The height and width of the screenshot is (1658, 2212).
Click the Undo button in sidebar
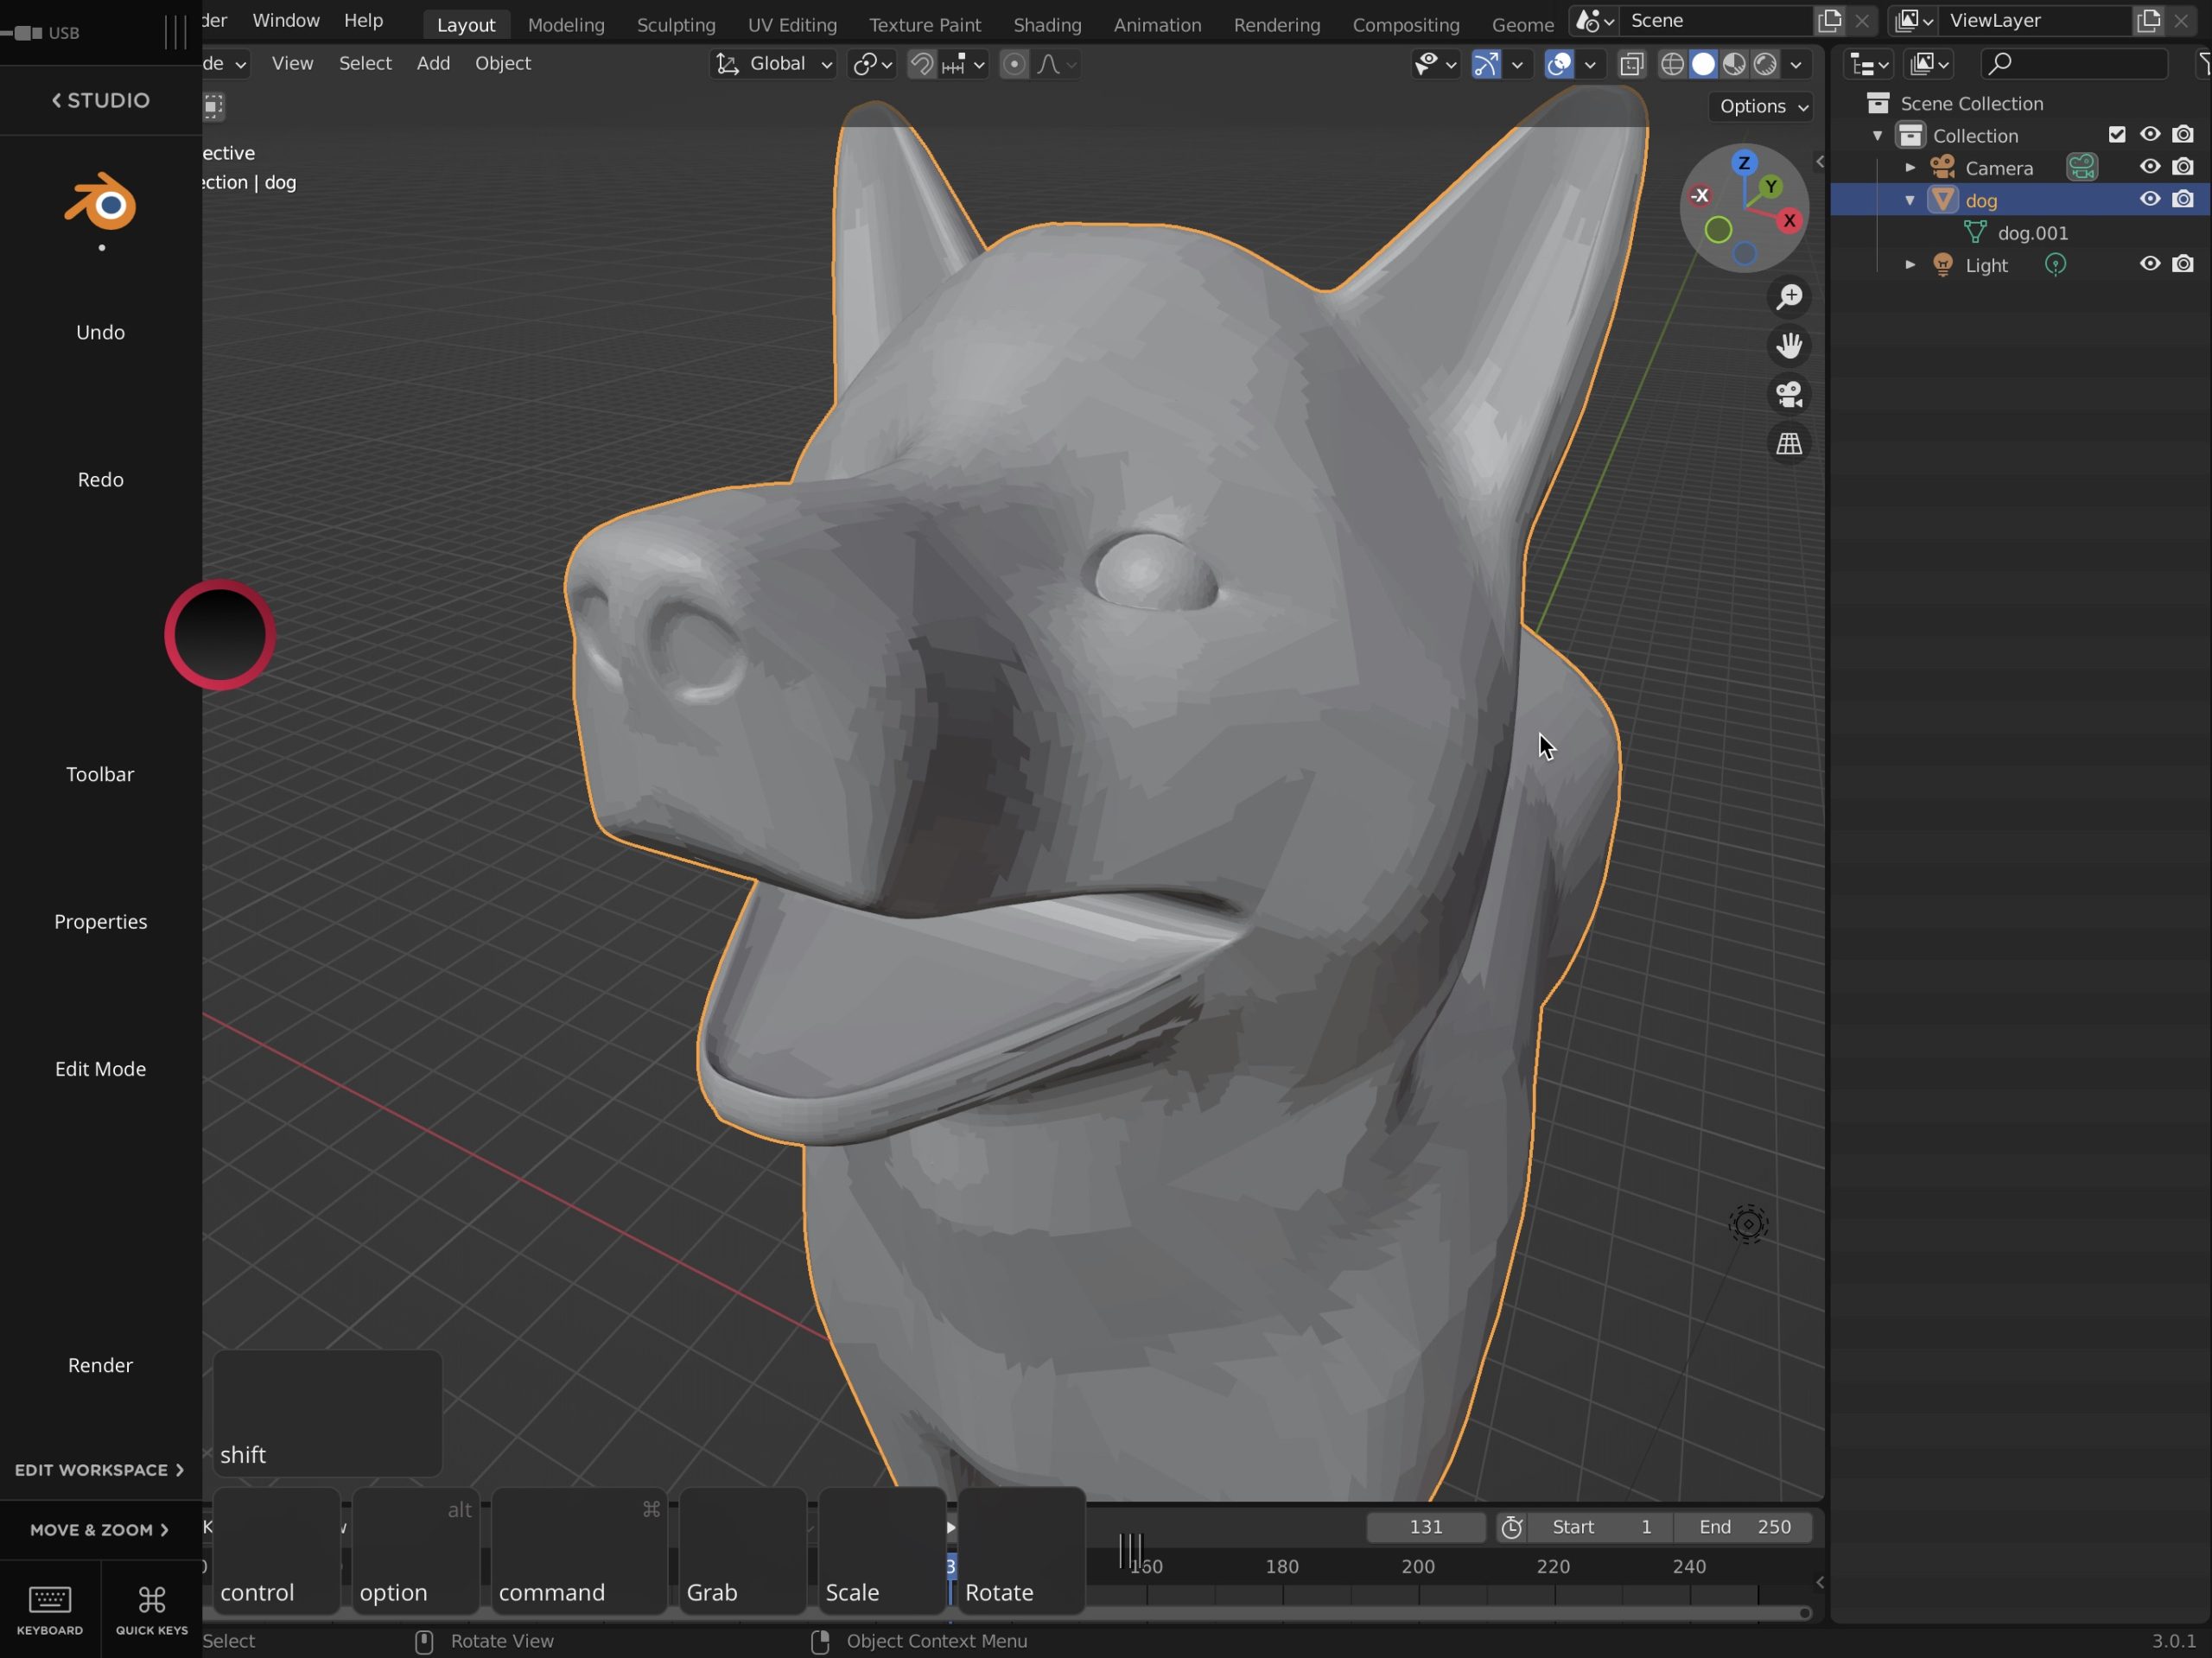(99, 331)
